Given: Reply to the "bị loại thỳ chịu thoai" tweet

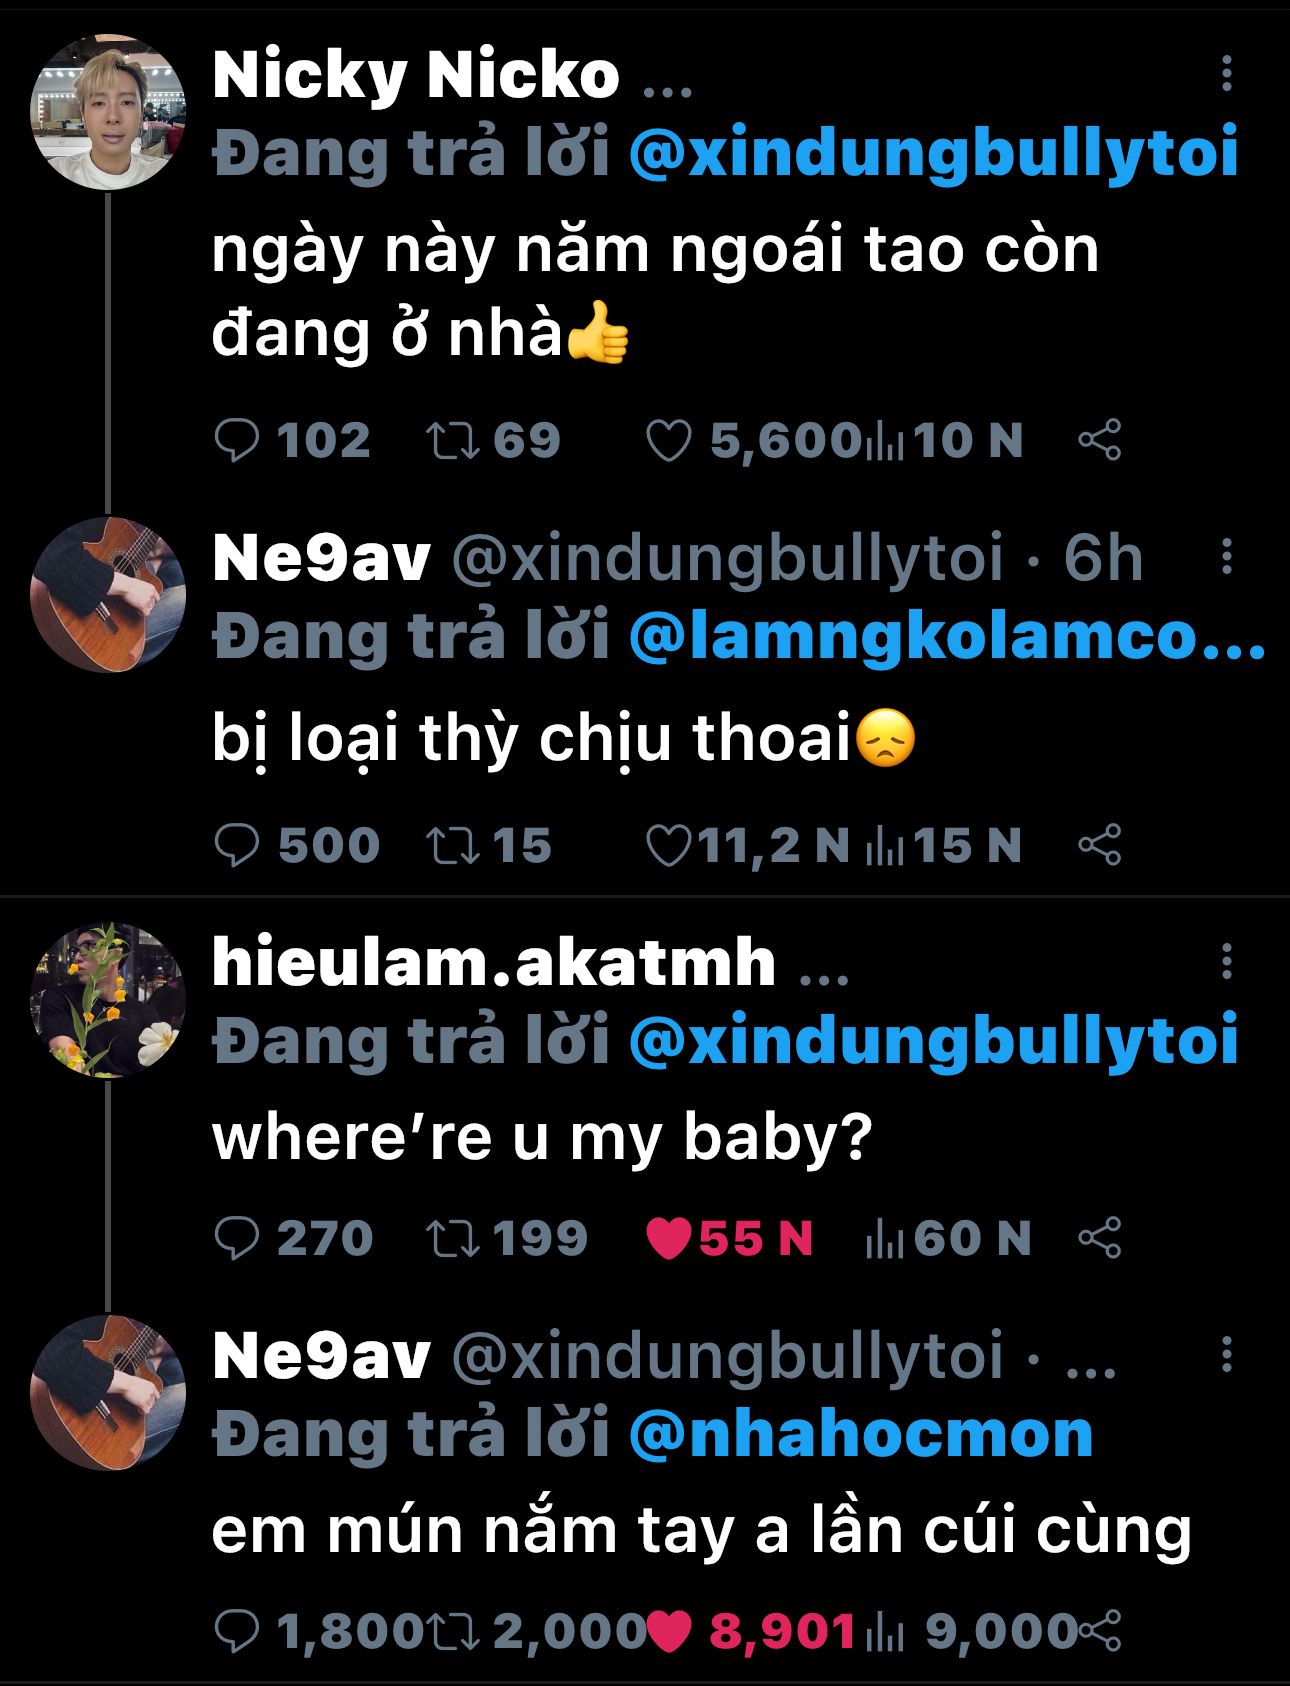Looking at the screenshot, I should point(237,846).
